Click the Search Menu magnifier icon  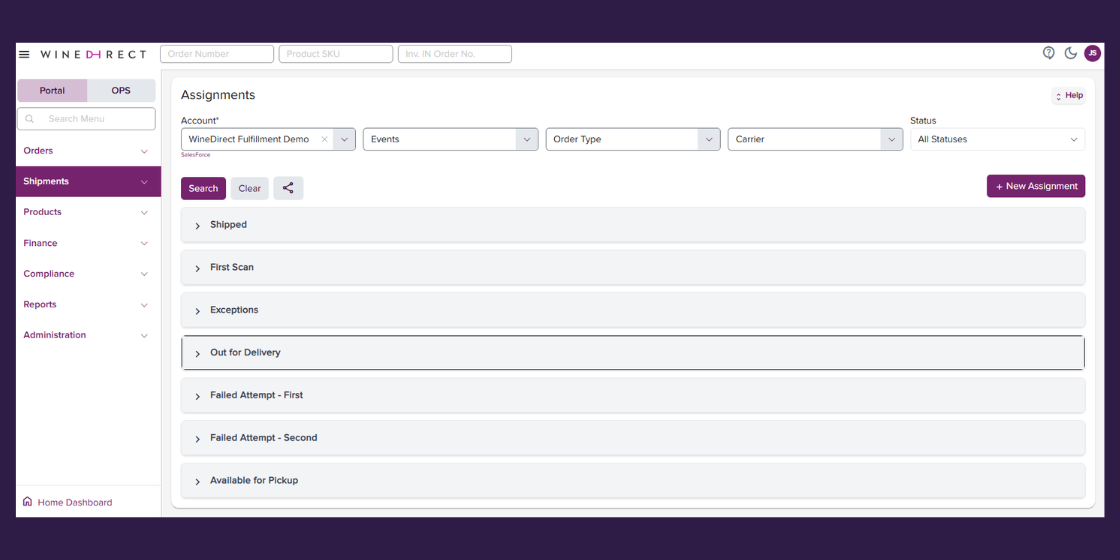click(29, 119)
